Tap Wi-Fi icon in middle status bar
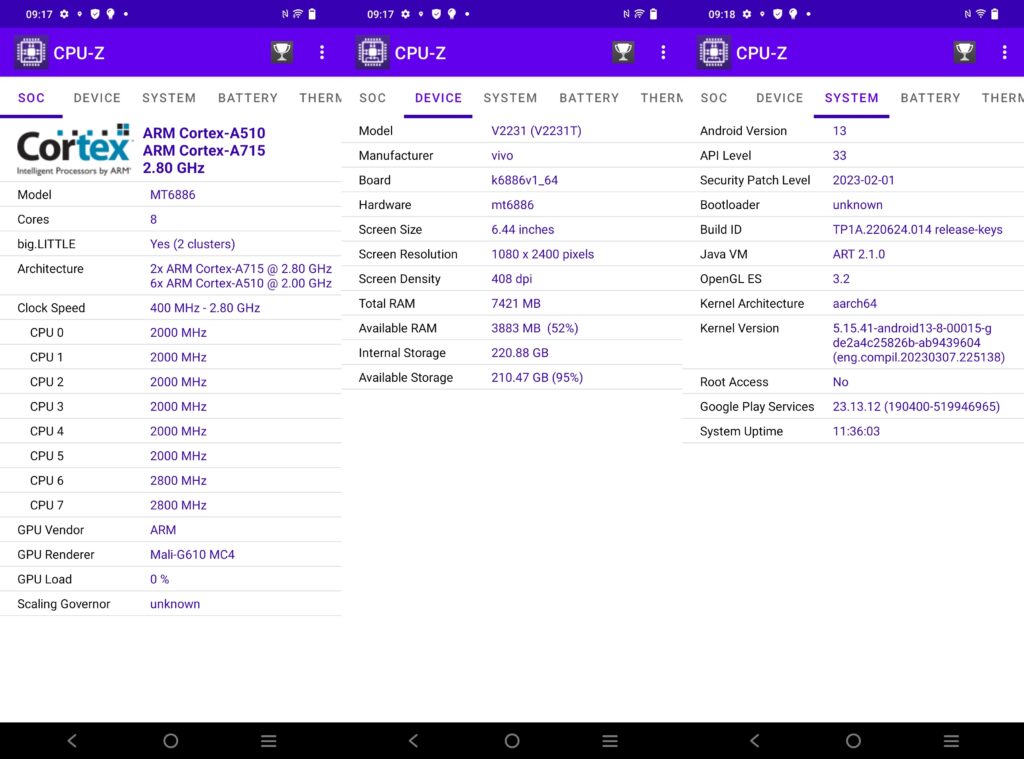Viewport: 1024px width, 759px height. pyautogui.click(x=639, y=14)
